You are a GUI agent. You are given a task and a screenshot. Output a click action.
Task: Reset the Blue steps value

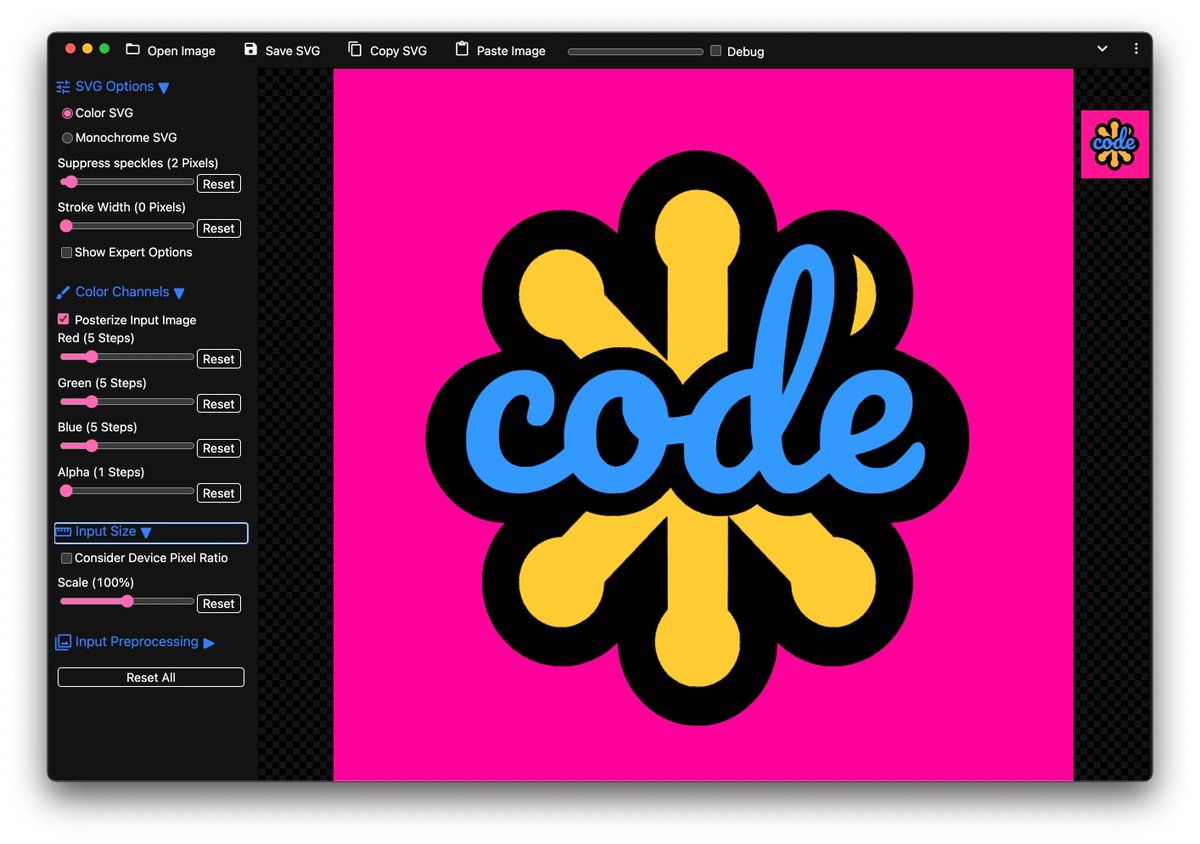(x=219, y=448)
